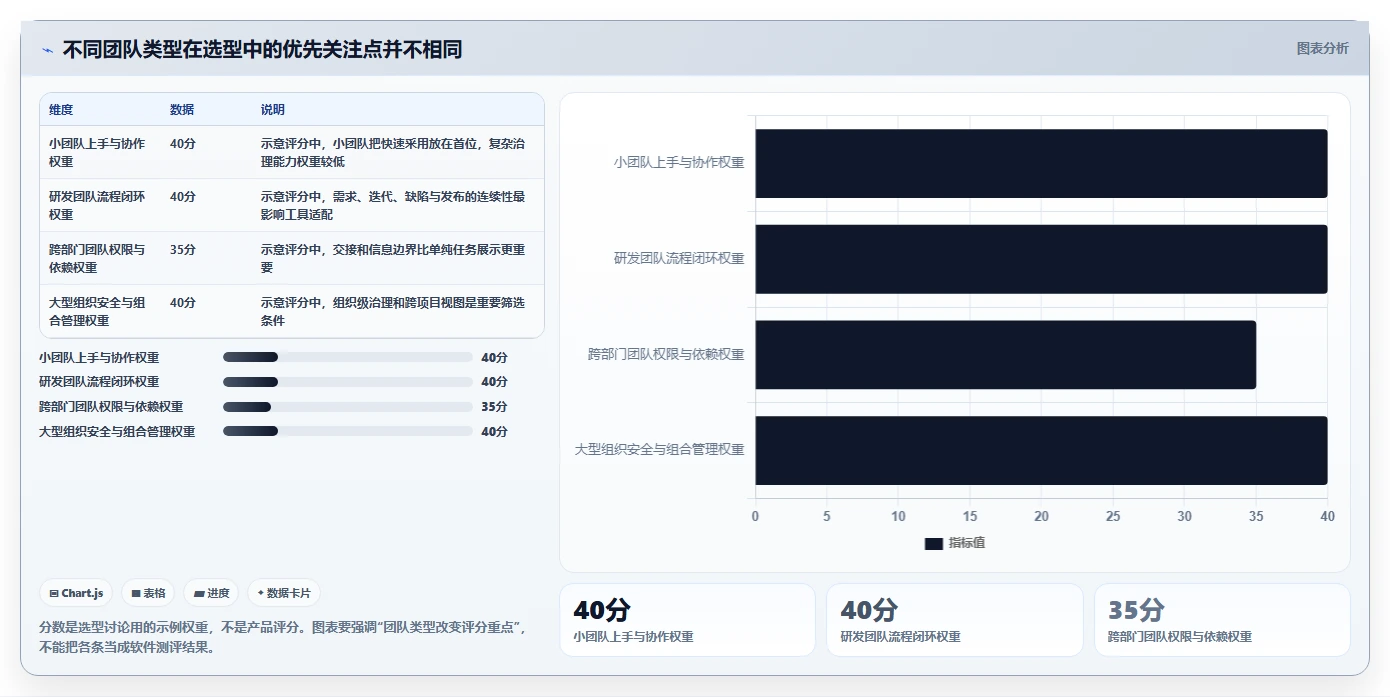Click the description starting 示意评分中，需求、迭代
This screenshot has height=697, width=1390.
click(393, 205)
